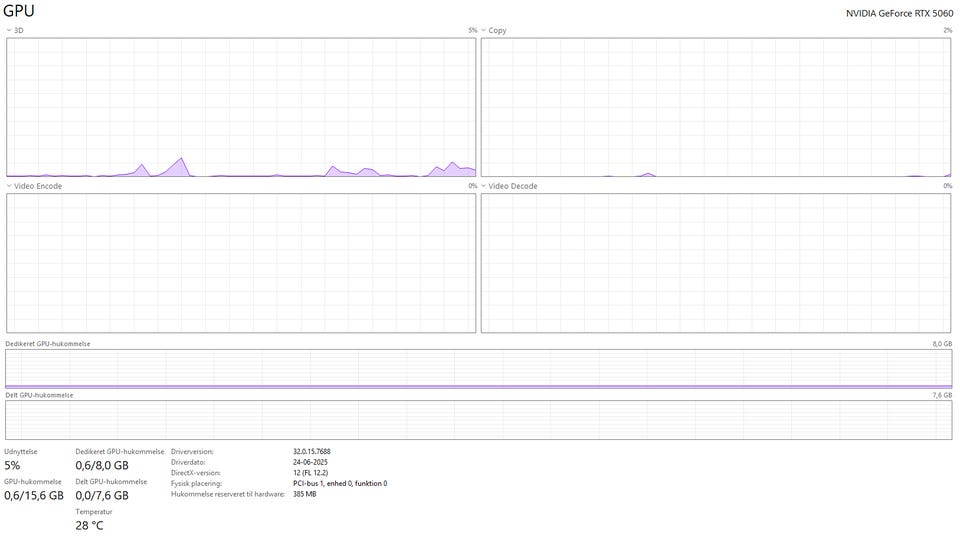
Task: Click the Video Decode graph area
Action: click(716, 263)
